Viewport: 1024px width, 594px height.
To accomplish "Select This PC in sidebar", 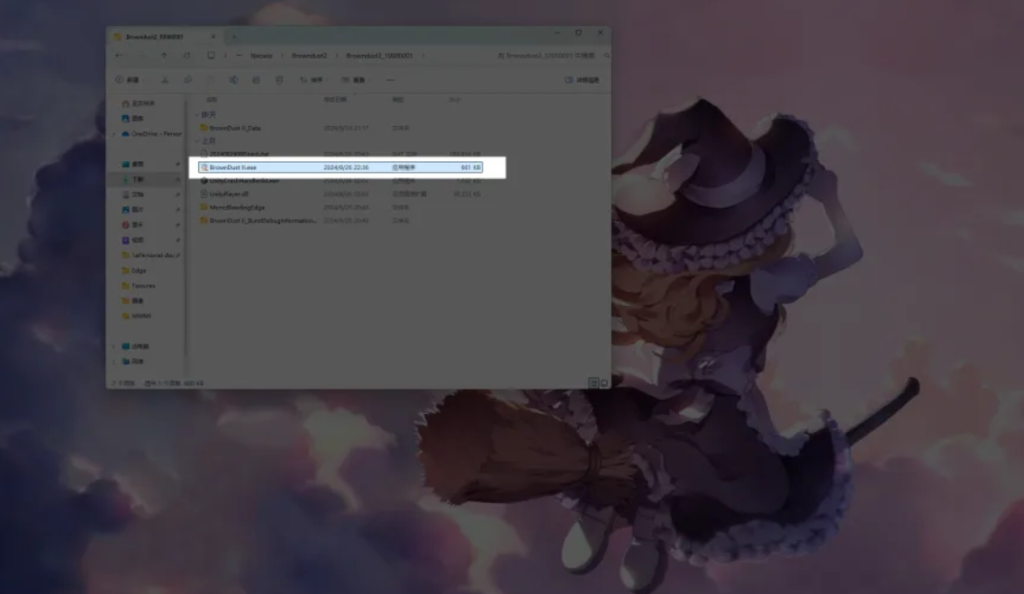I will pyautogui.click(x=135, y=347).
